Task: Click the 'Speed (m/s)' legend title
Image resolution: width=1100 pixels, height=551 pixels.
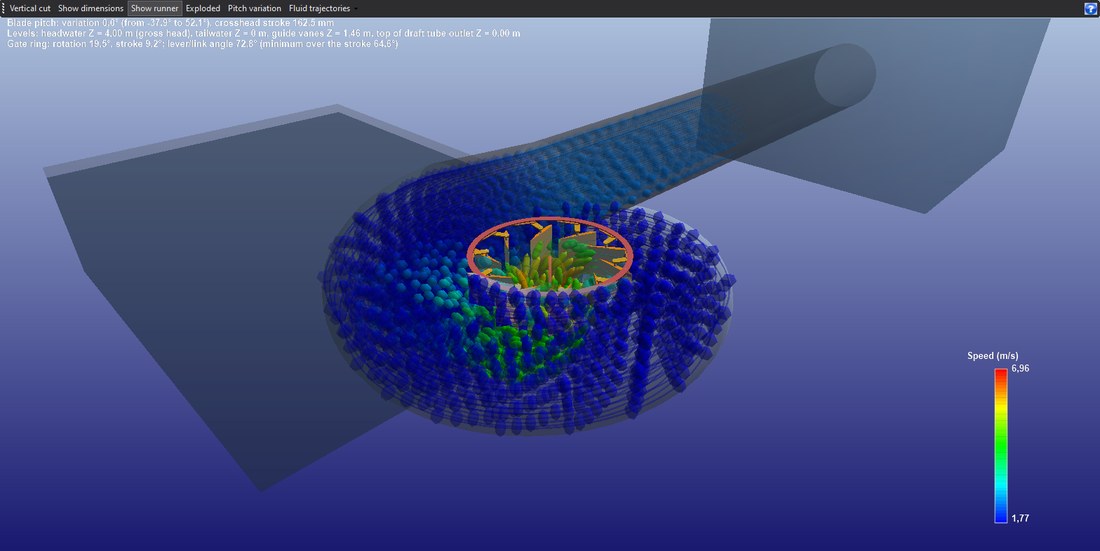Action: [993, 356]
